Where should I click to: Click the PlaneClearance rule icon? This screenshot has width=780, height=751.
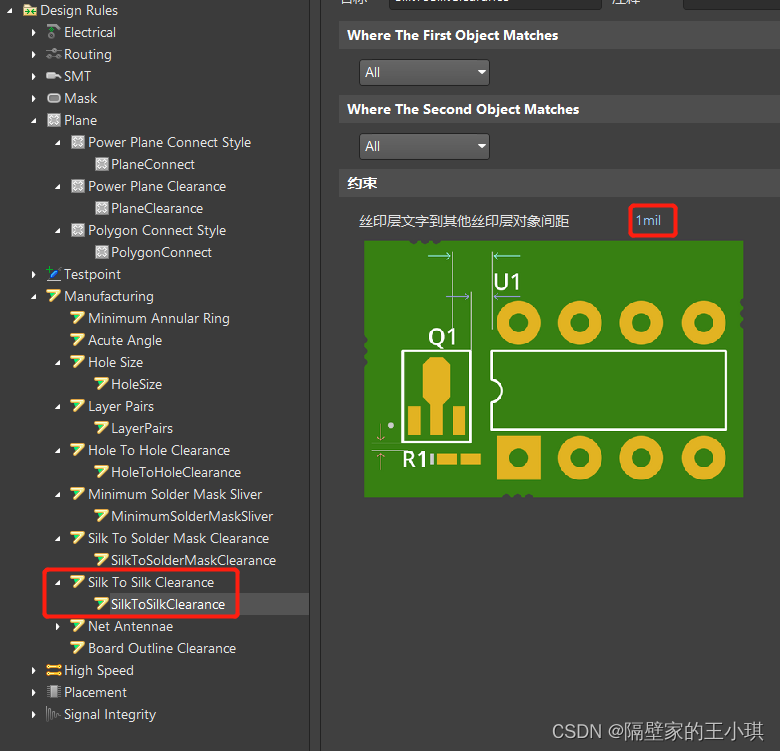[x=101, y=208]
